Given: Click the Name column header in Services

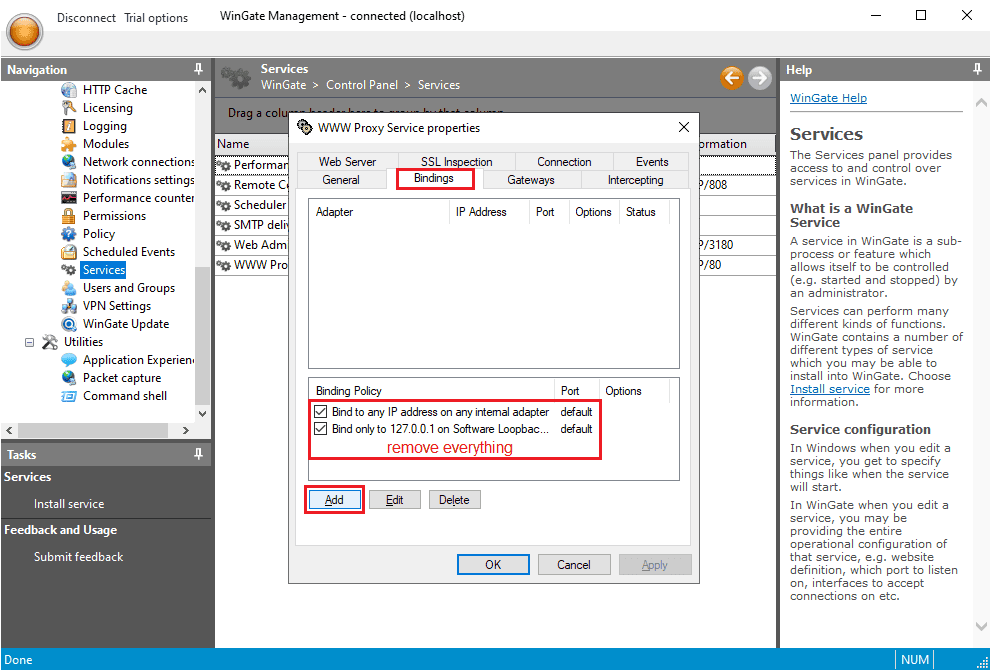Looking at the screenshot, I should (x=252, y=144).
